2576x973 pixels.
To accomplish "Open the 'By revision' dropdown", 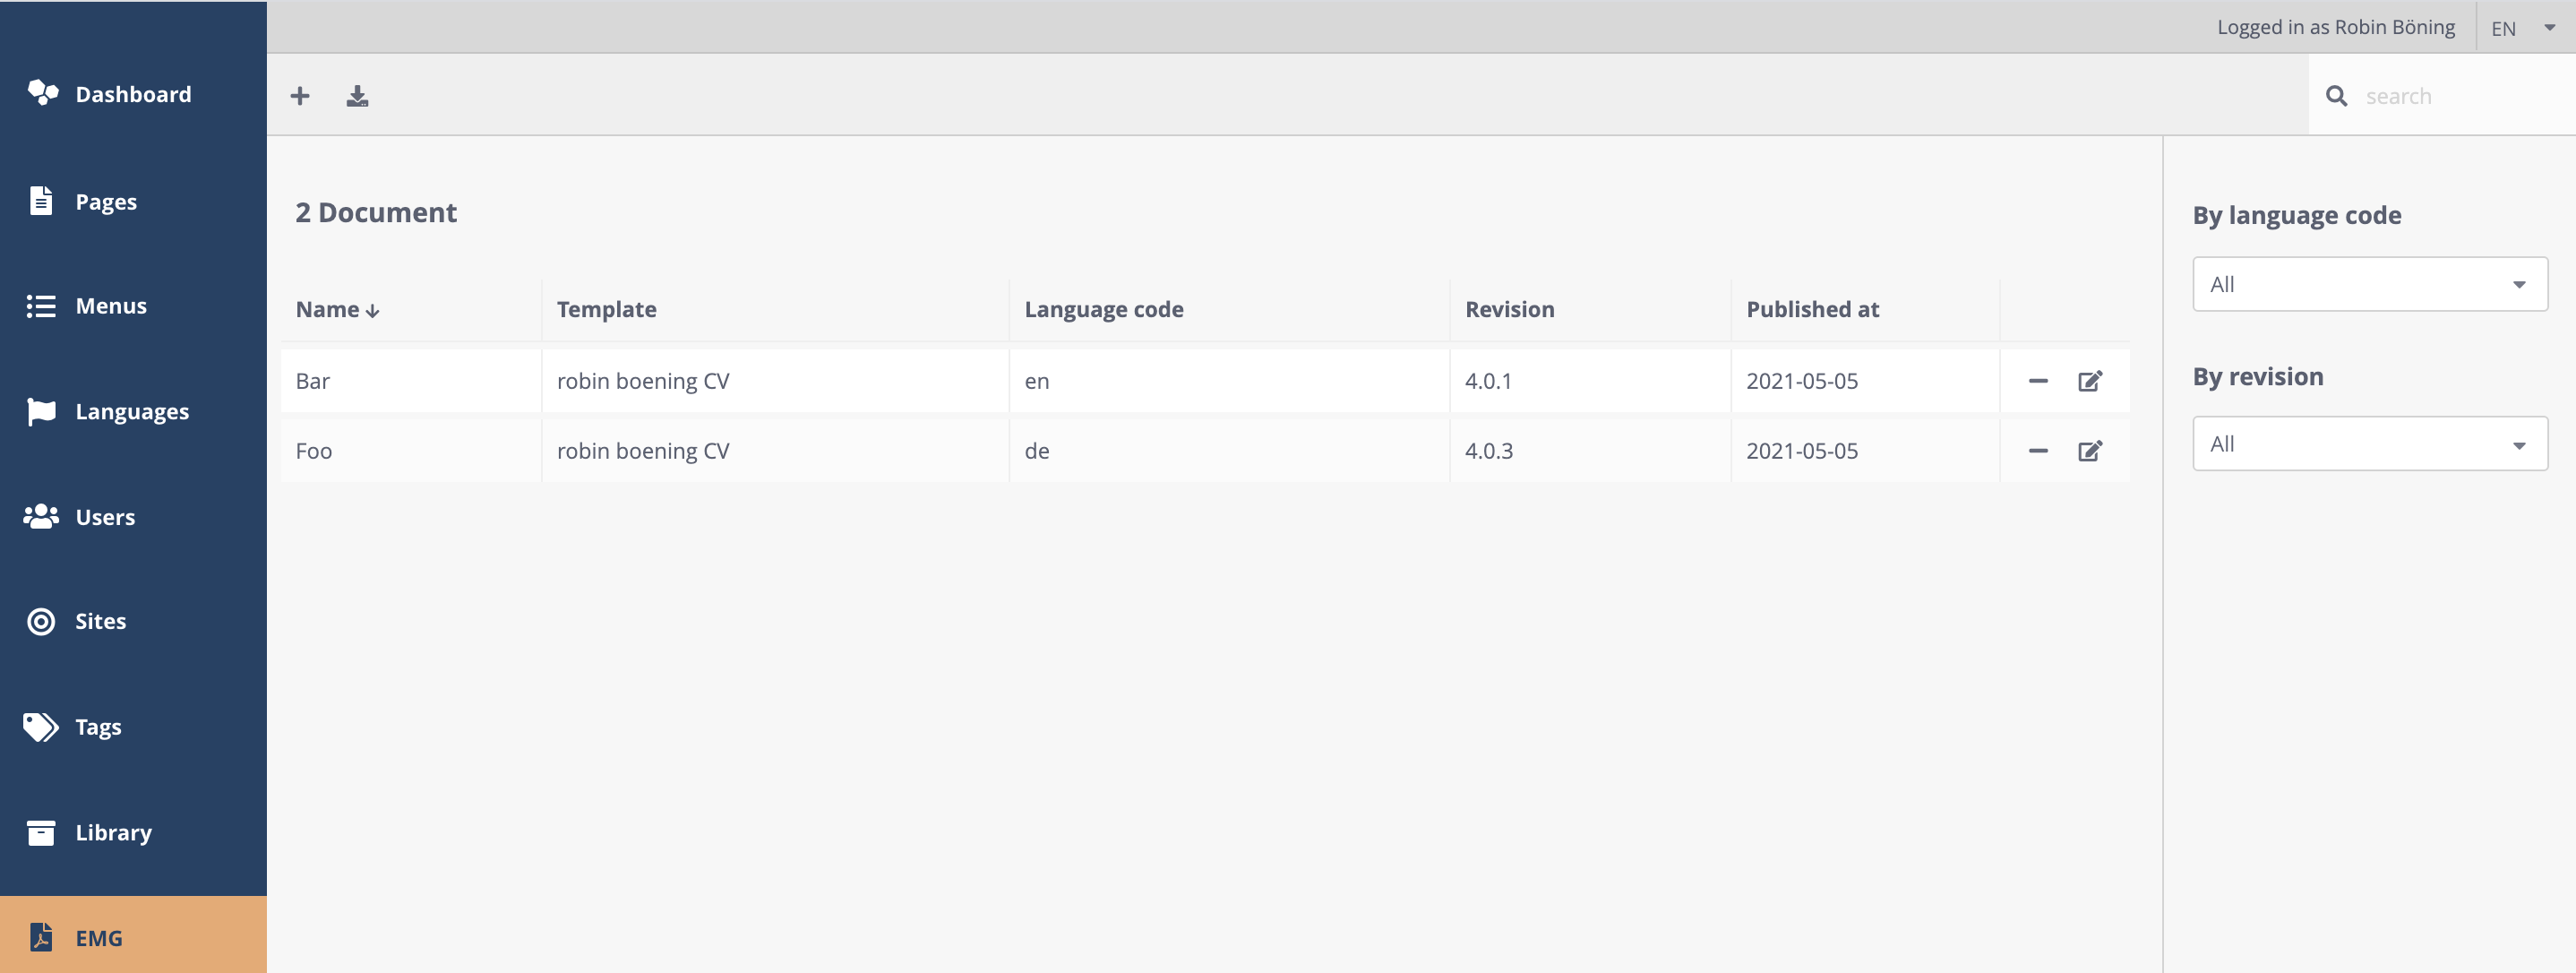I will pos(2369,443).
